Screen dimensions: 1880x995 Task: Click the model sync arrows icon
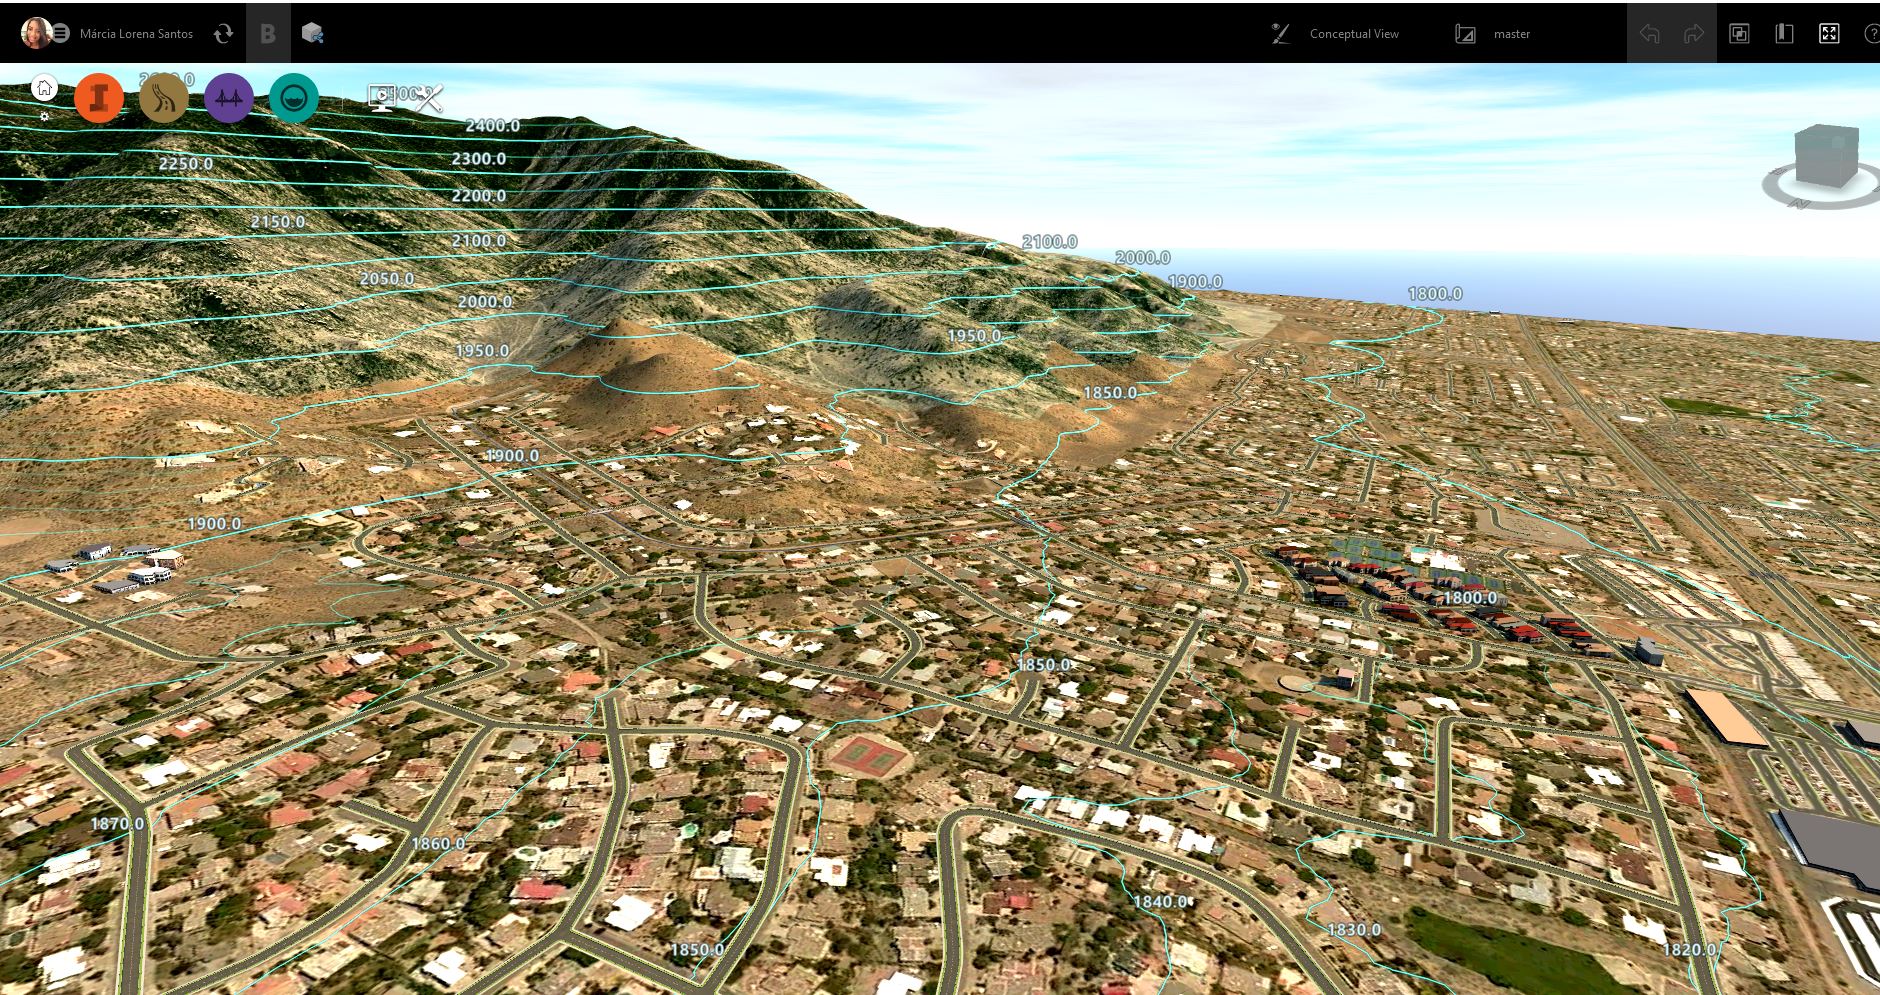tap(223, 34)
